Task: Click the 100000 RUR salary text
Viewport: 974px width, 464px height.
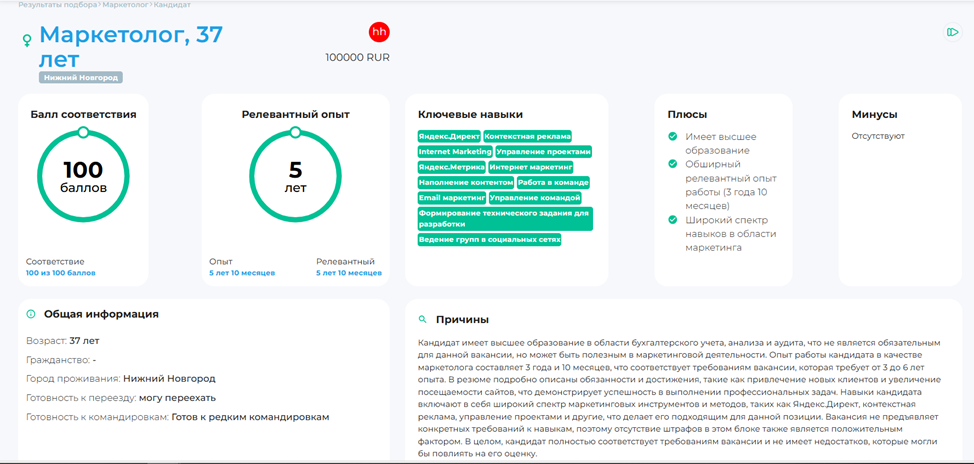Action: click(x=357, y=58)
